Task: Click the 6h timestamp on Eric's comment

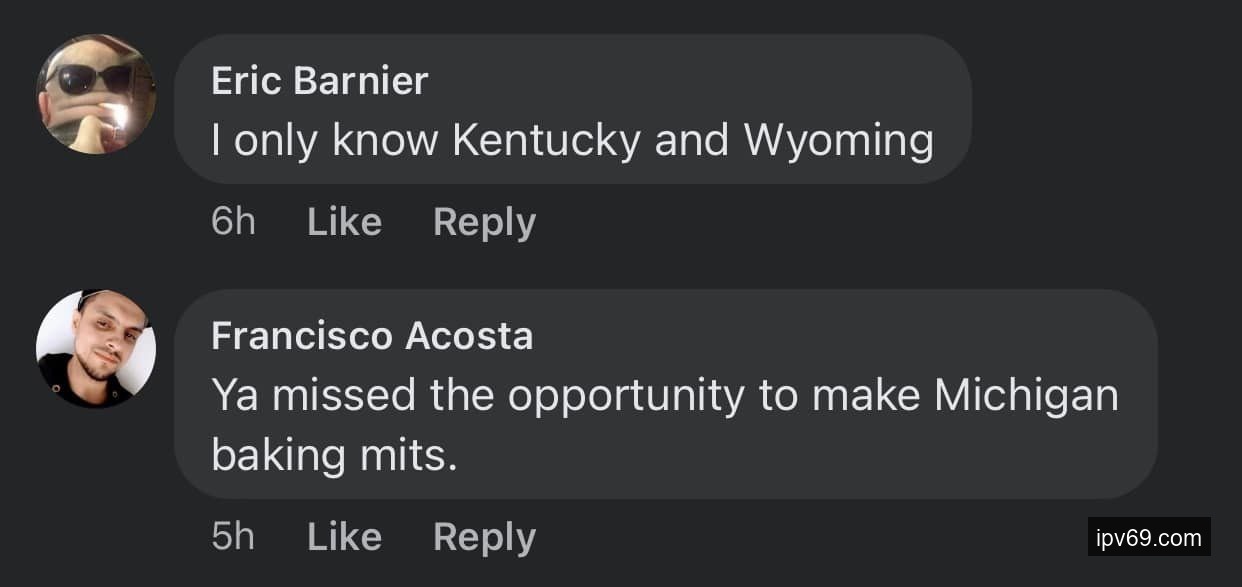Action: (x=233, y=222)
